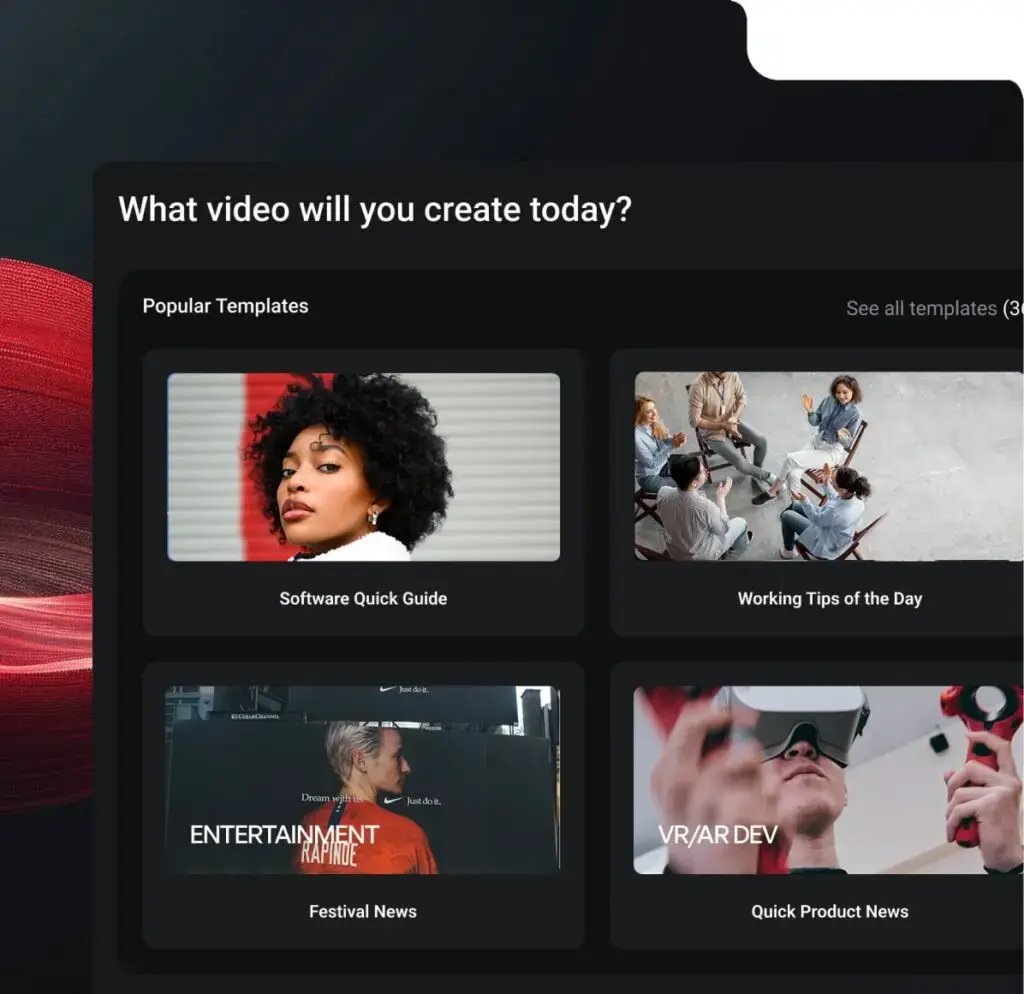This screenshot has height=994, width=1024.
Task: Open the Software Quick Guide template thumbnail
Action: point(363,467)
